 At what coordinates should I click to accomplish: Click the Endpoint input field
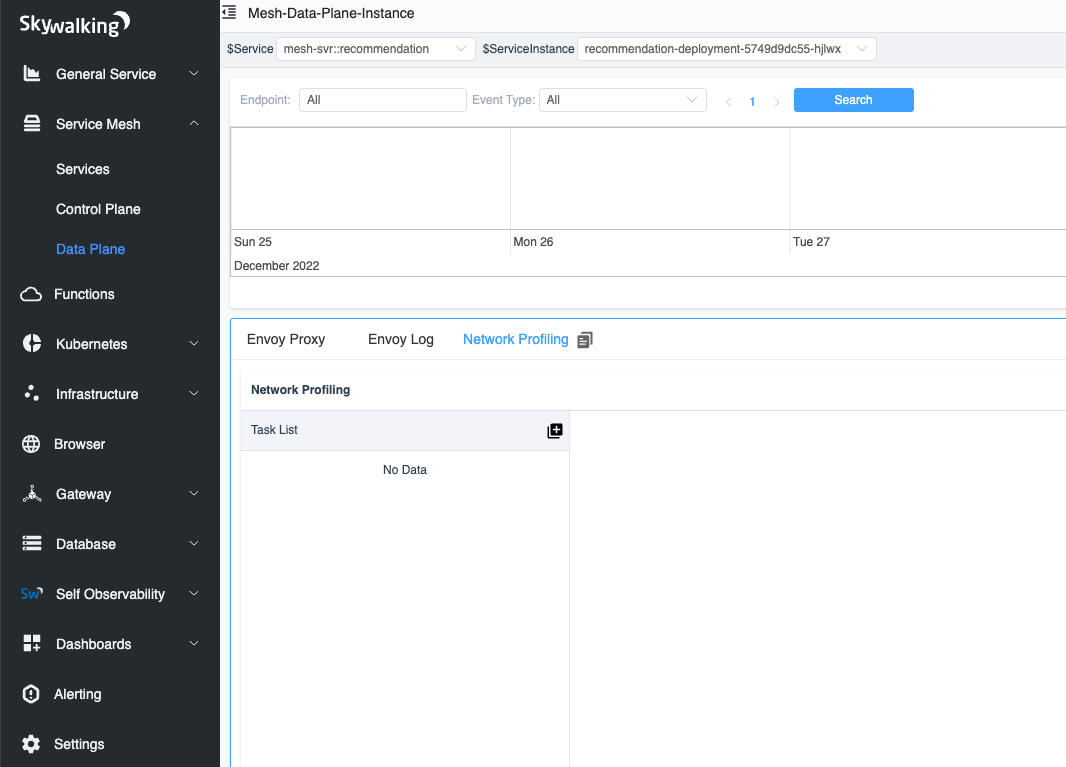[382, 100]
